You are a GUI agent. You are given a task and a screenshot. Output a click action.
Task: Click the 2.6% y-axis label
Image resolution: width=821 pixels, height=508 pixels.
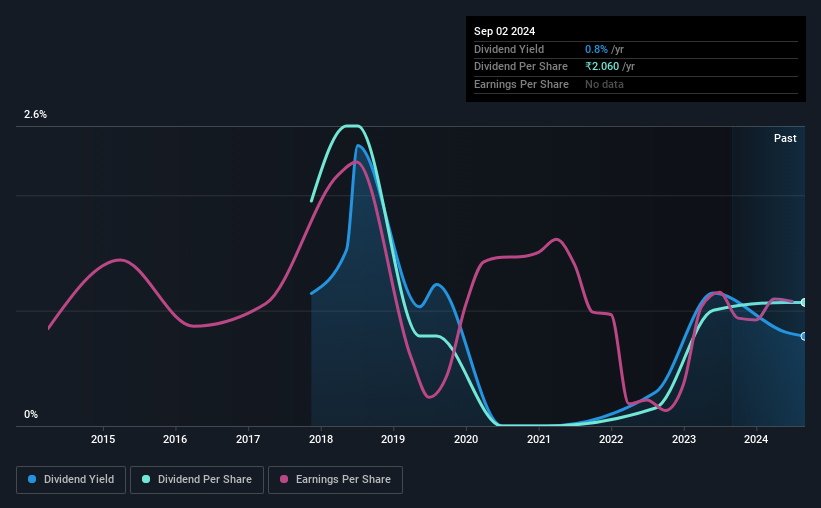click(x=35, y=114)
